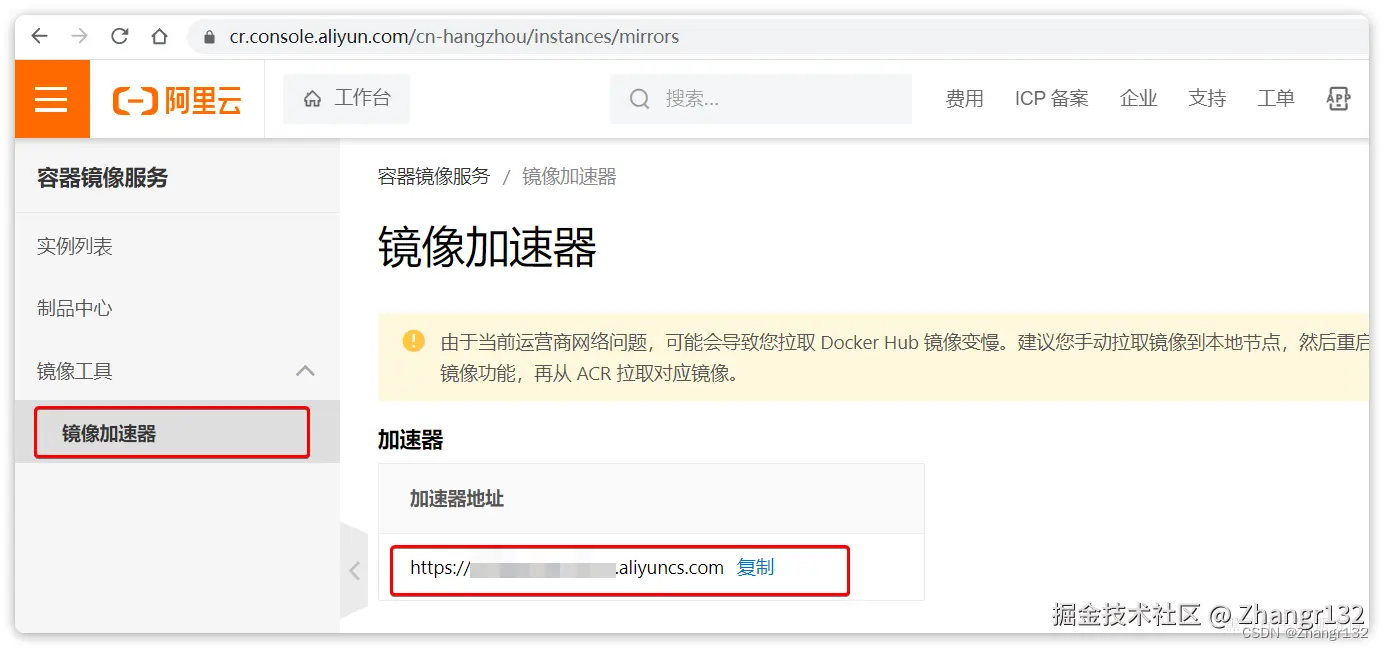Viewport: 1384px width, 650px height.
Task: Open the 费用 menu
Action: [964, 98]
